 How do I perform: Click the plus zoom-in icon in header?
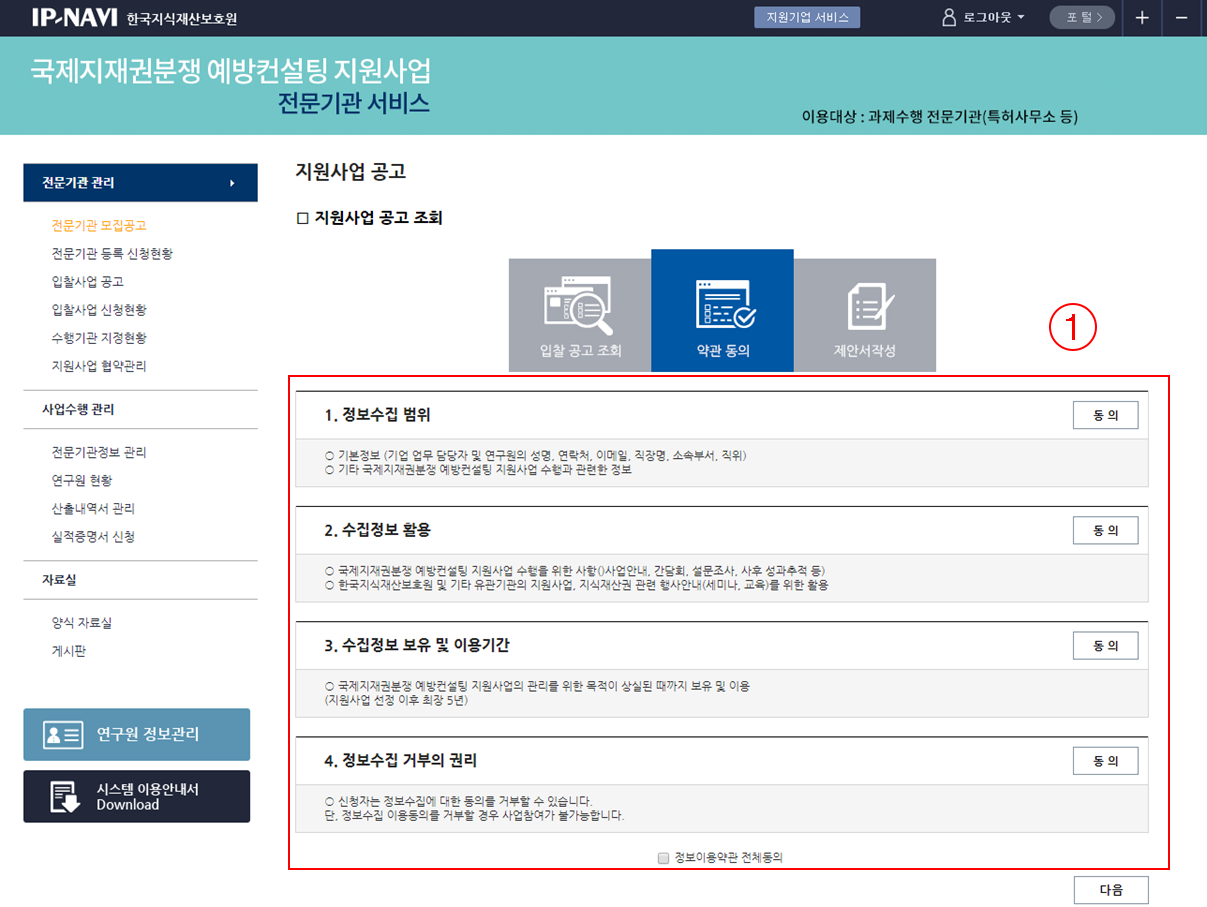1142,18
